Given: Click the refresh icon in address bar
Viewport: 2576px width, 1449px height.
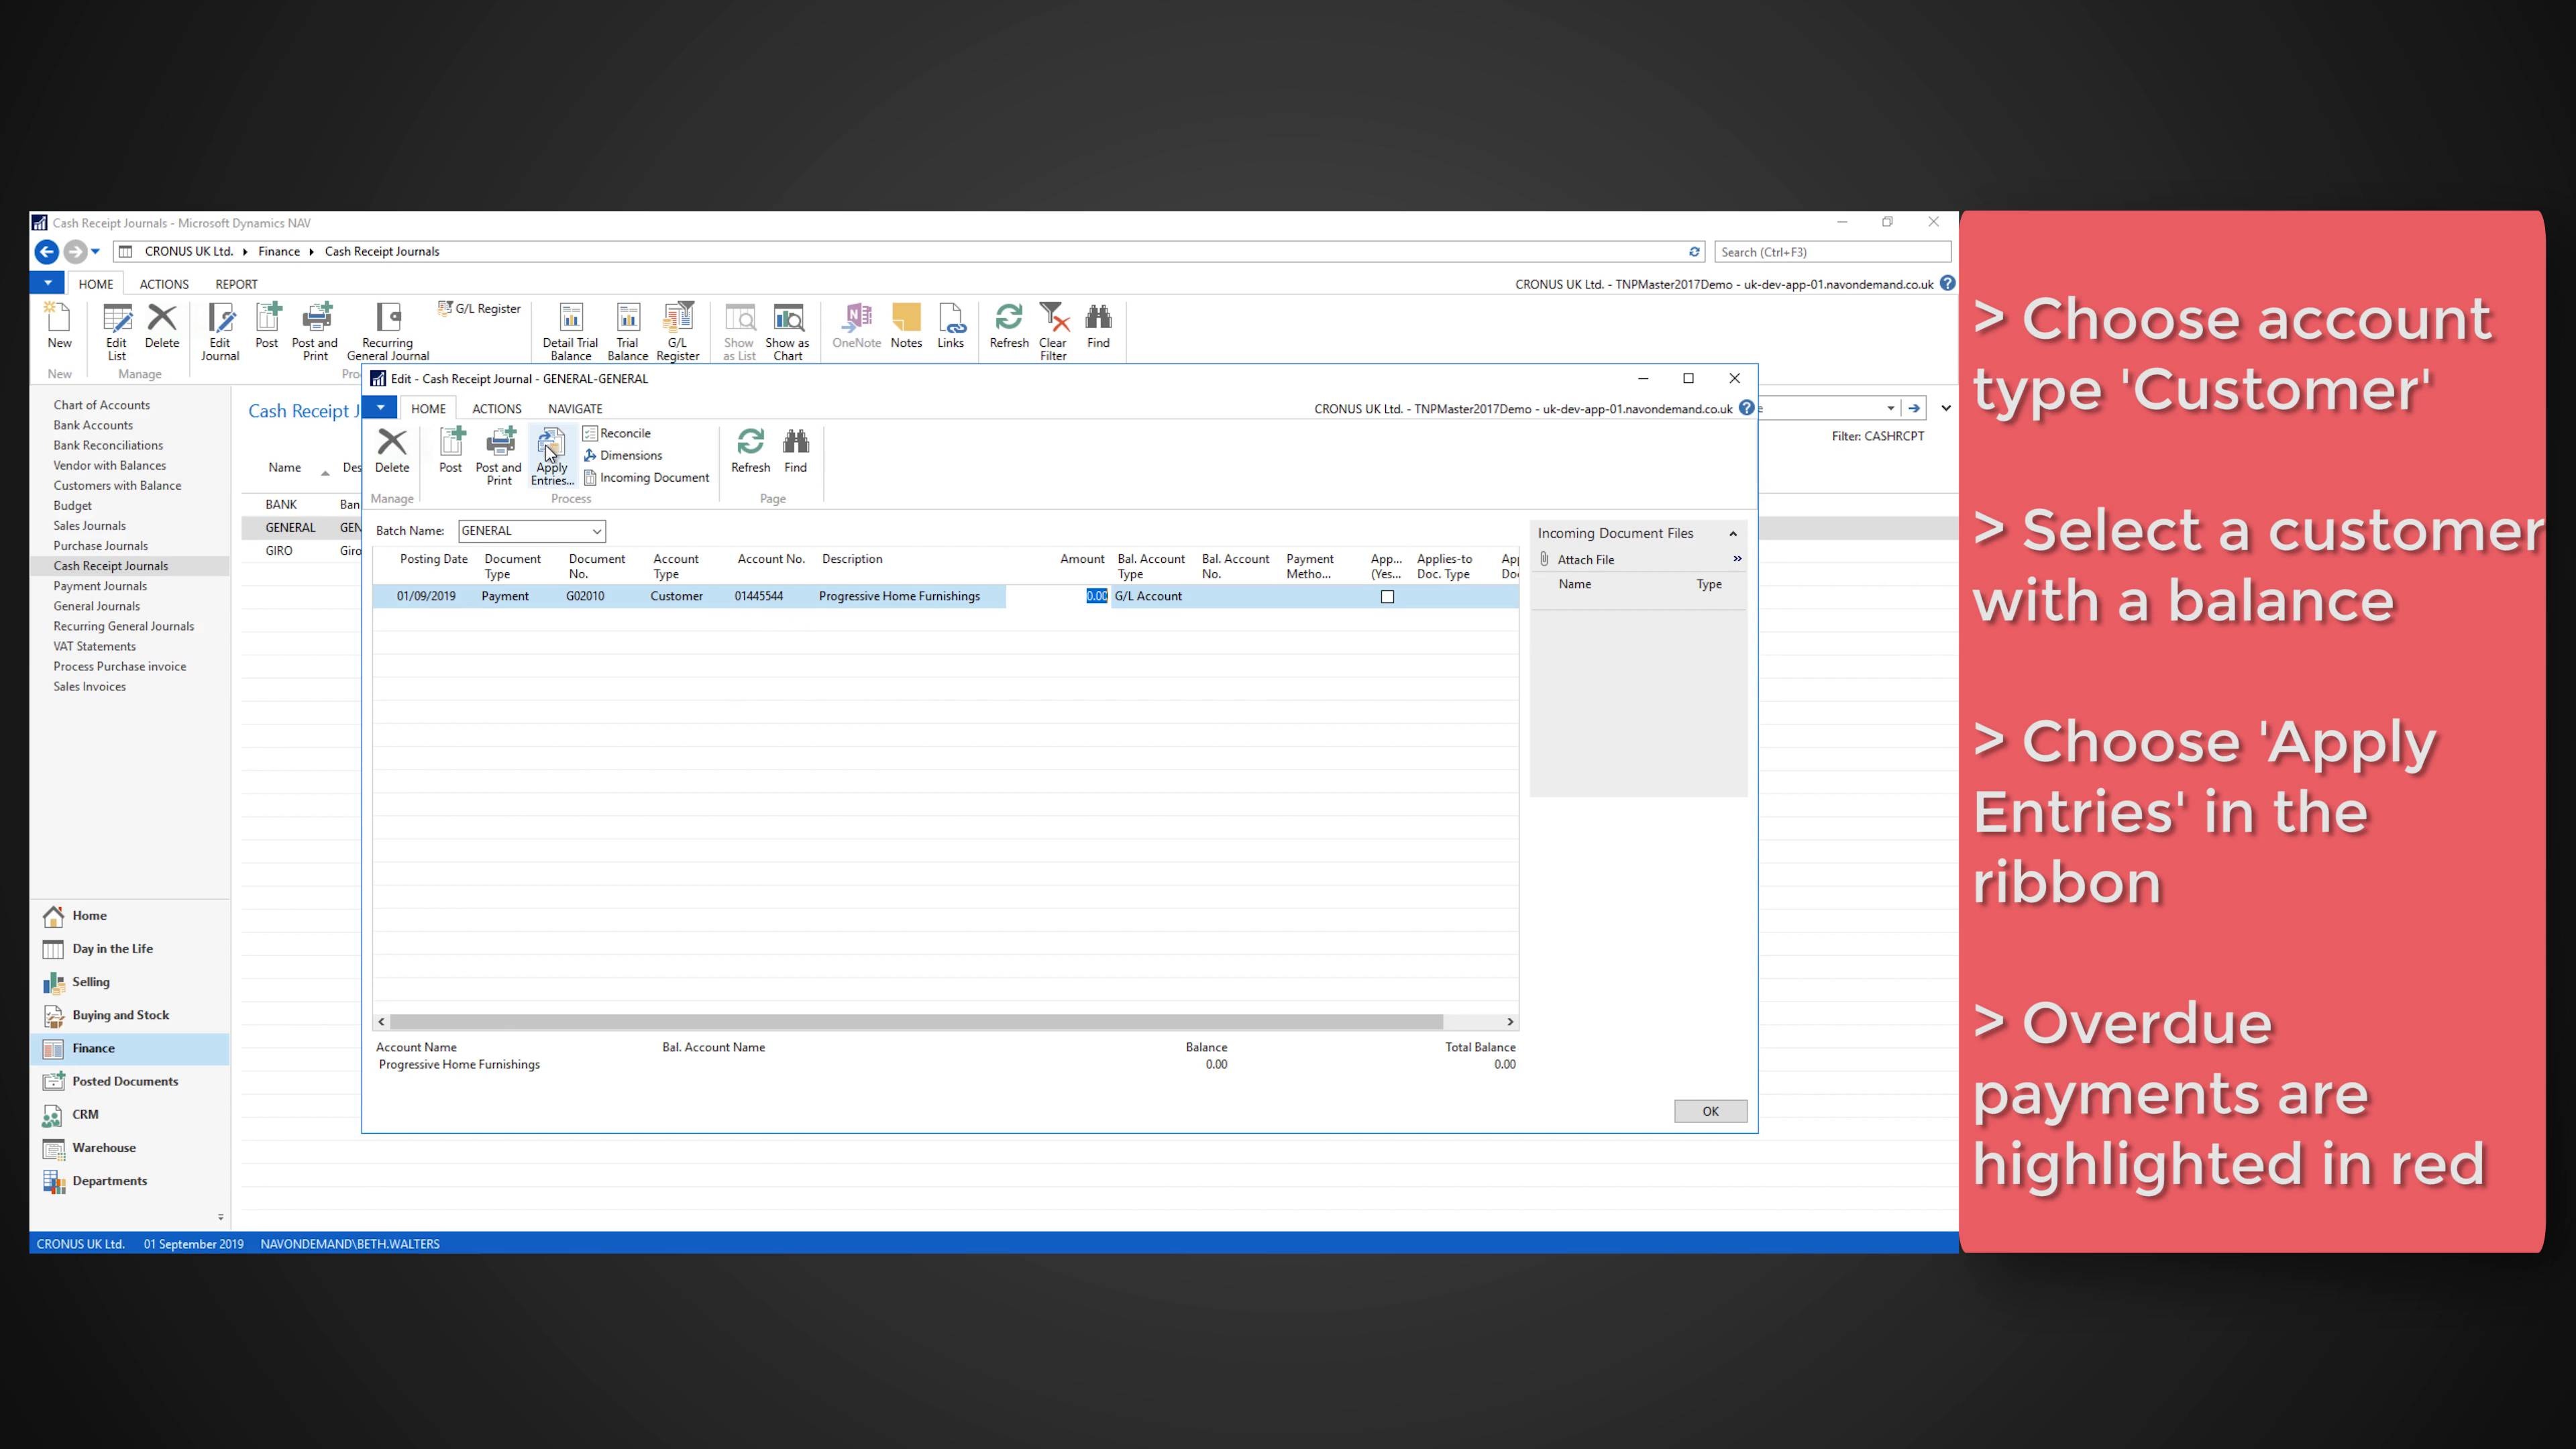Looking at the screenshot, I should [1694, 252].
